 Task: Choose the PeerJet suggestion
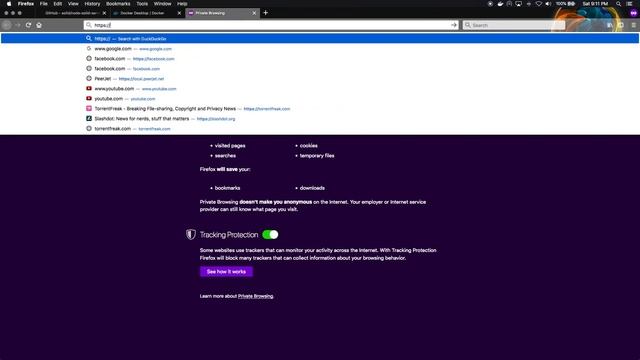tap(320, 78)
